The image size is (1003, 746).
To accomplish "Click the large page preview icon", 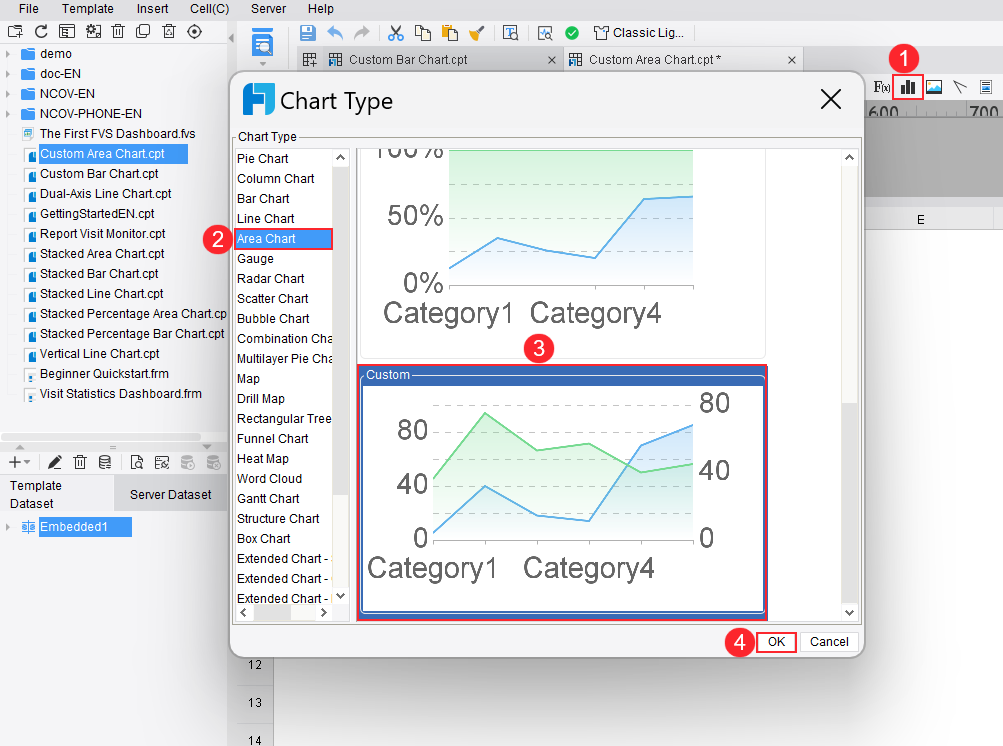I will (x=262, y=44).
